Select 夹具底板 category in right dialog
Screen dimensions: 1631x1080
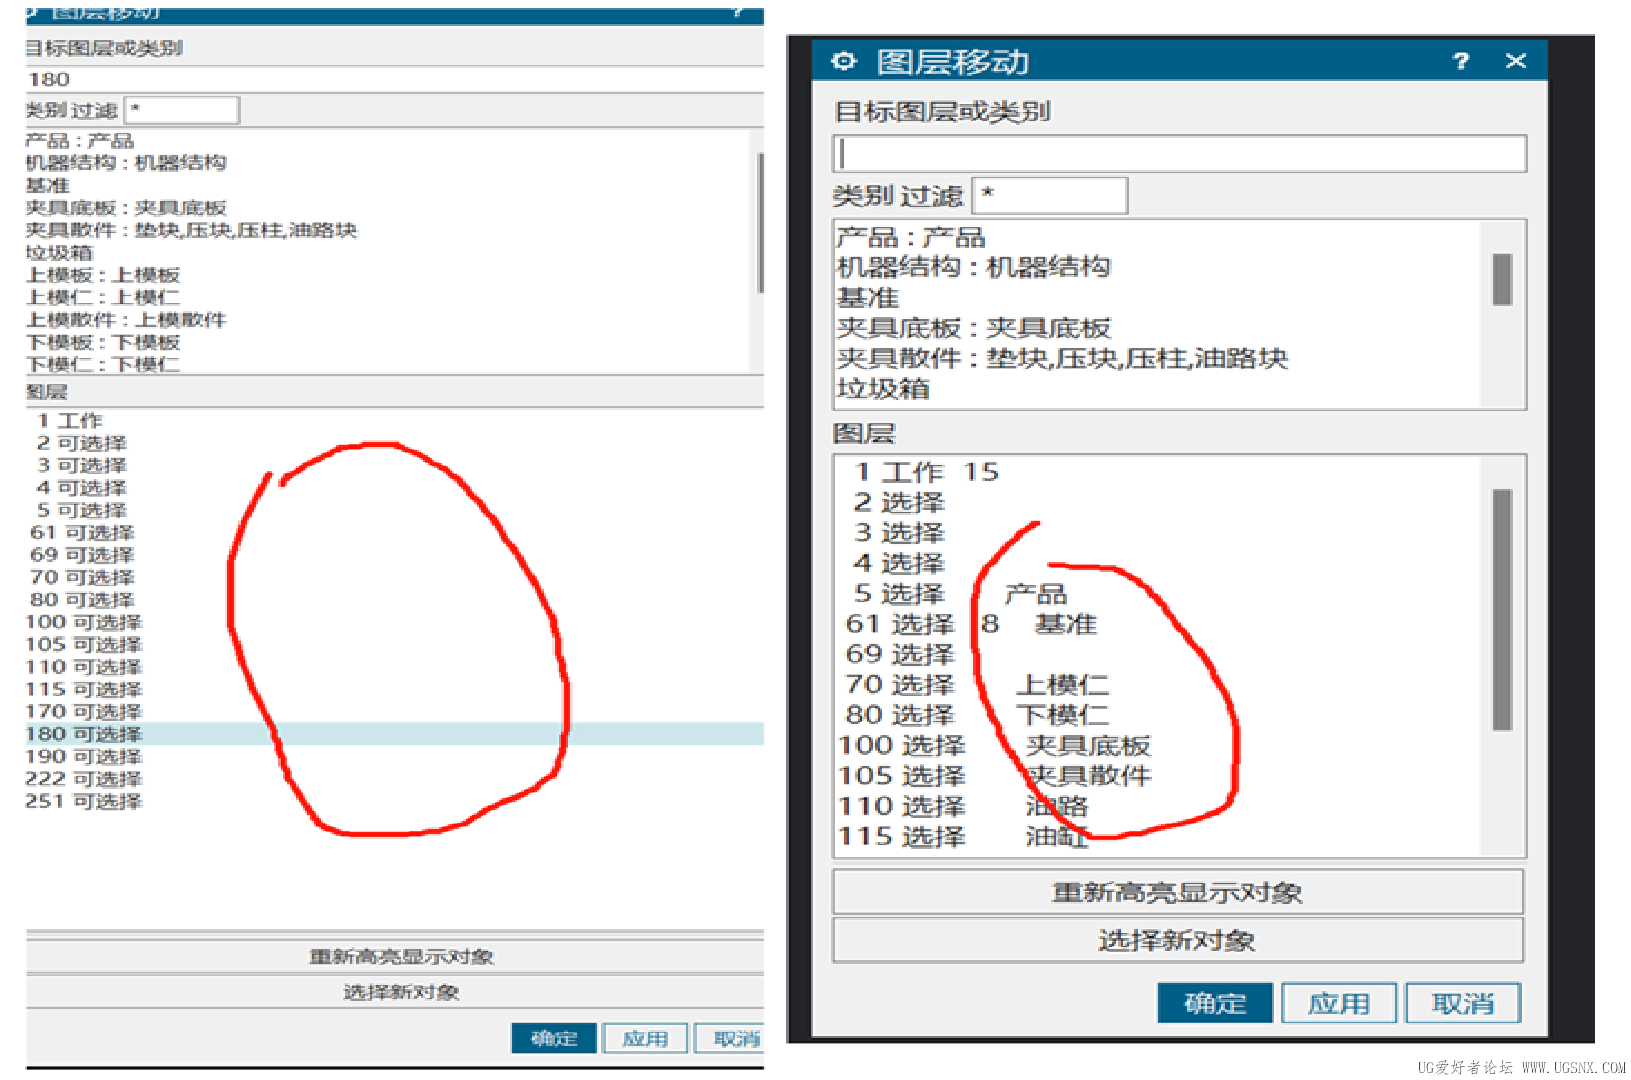pyautogui.click(x=973, y=328)
